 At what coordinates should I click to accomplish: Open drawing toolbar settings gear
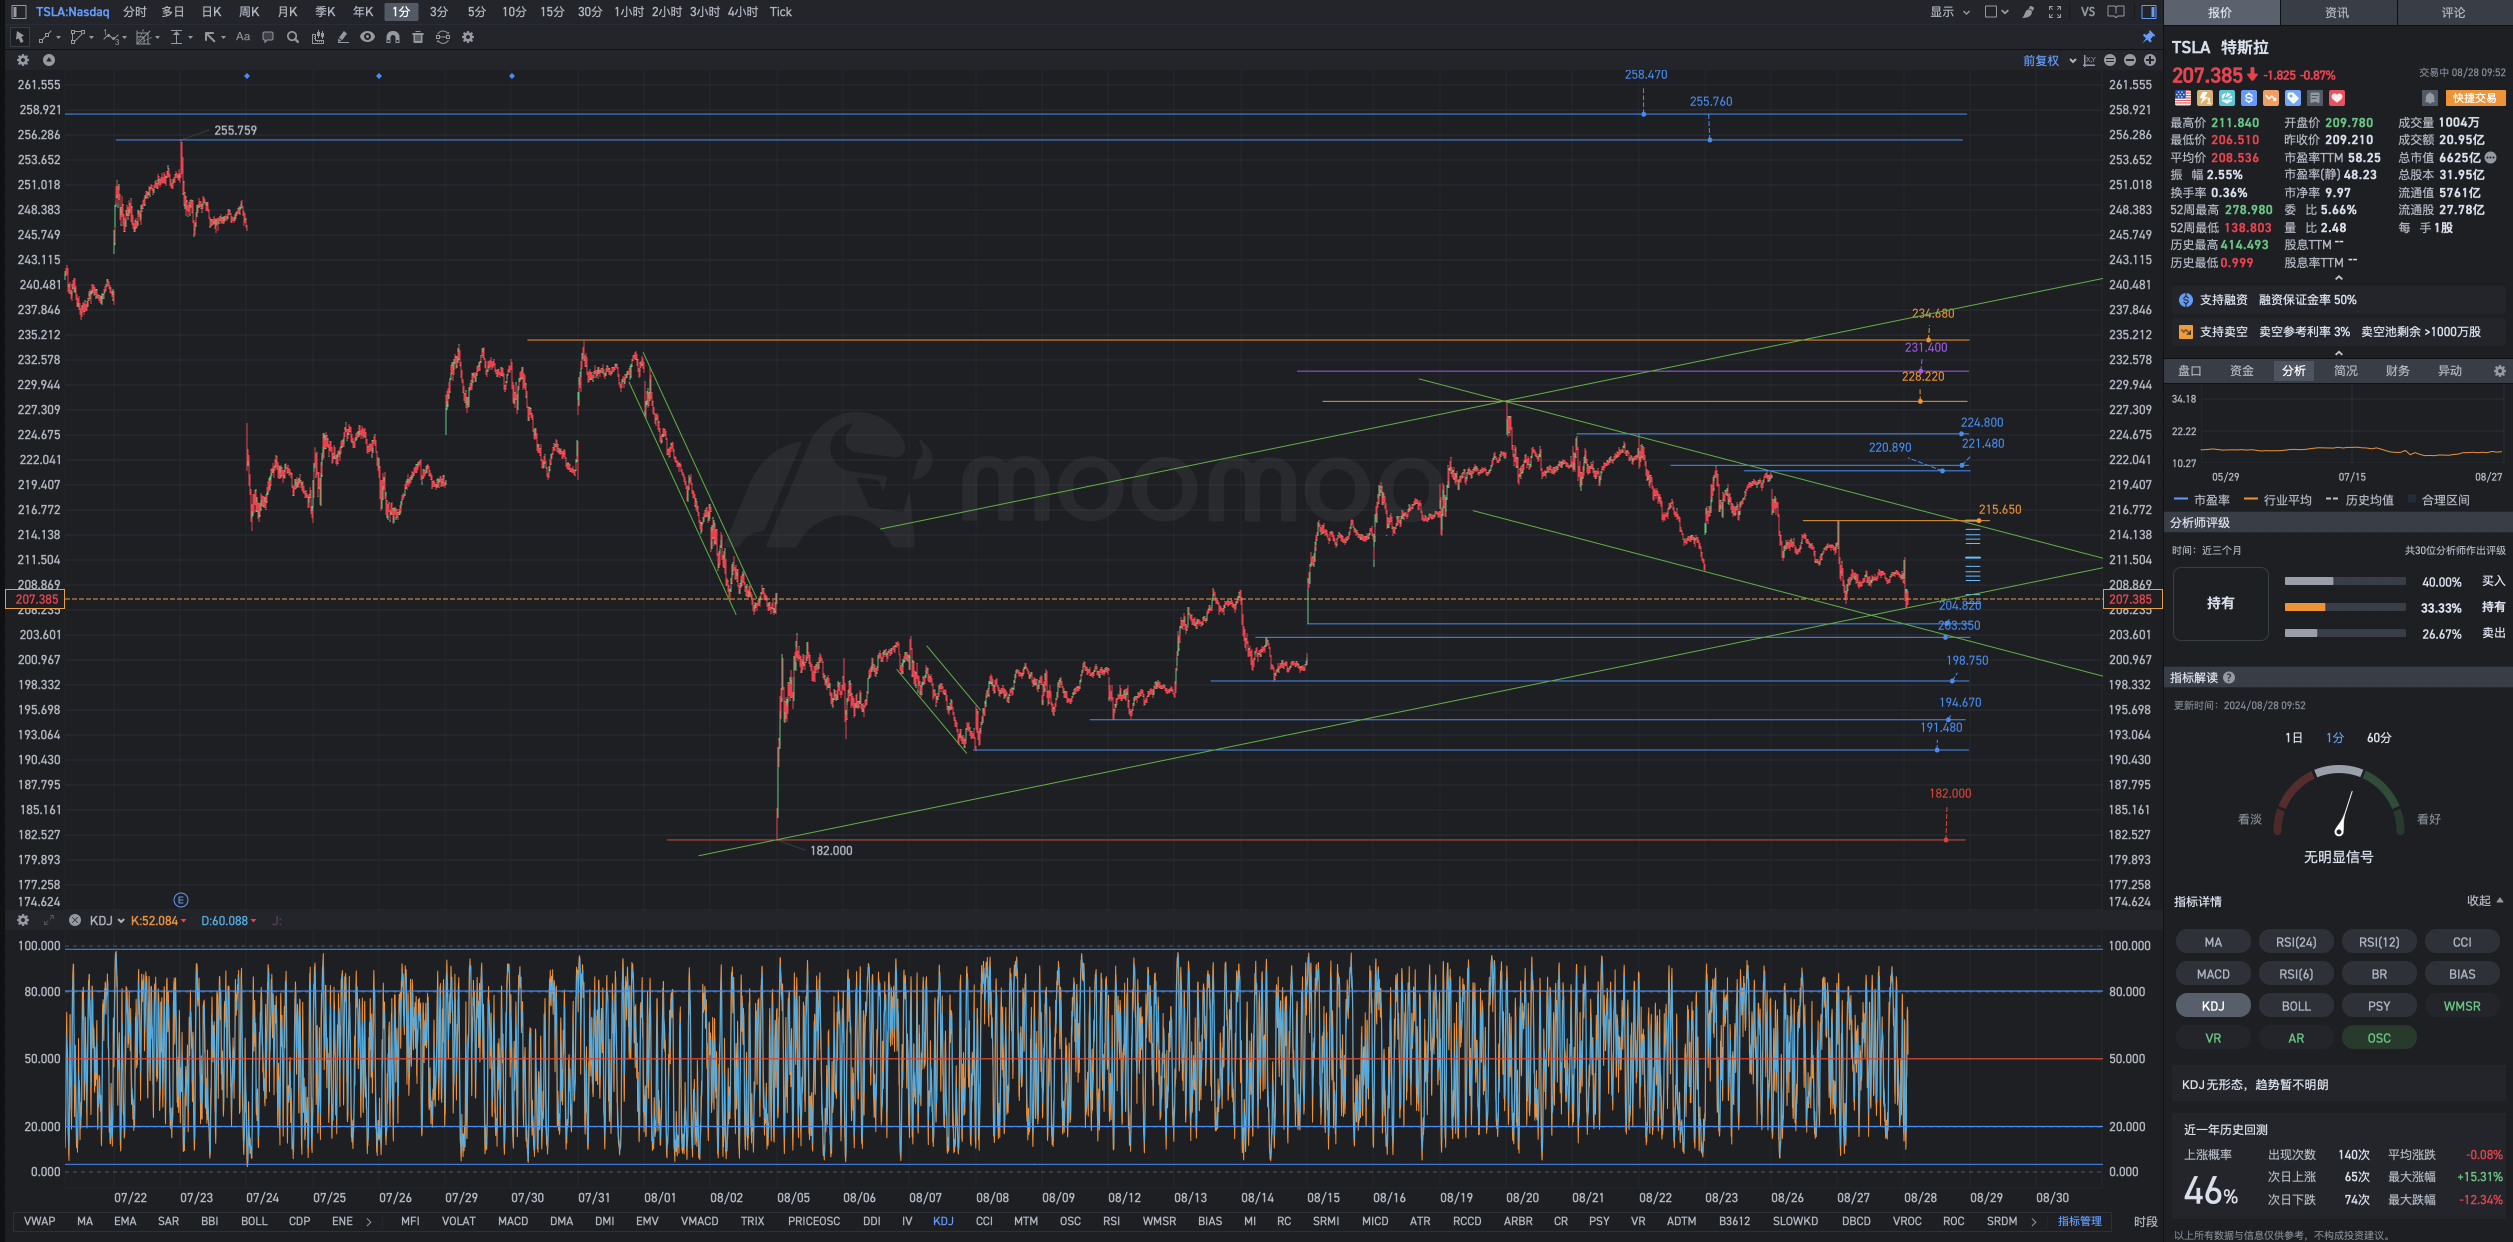tap(468, 37)
